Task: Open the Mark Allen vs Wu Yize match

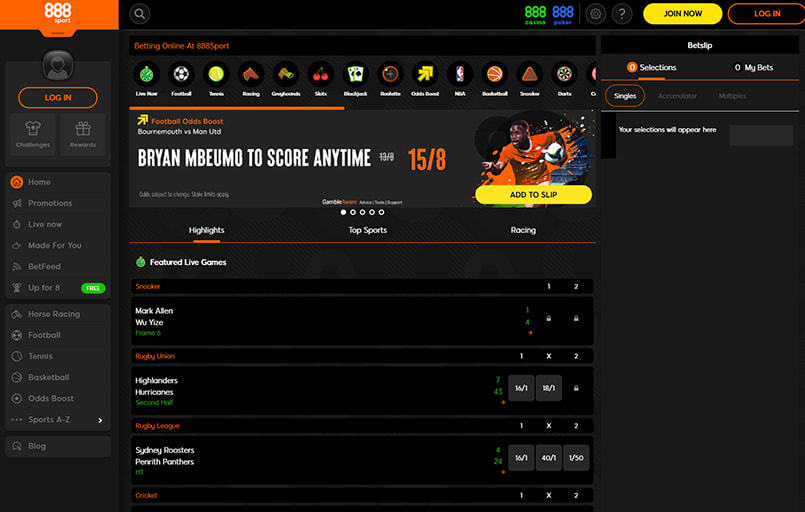Action: 362,321
